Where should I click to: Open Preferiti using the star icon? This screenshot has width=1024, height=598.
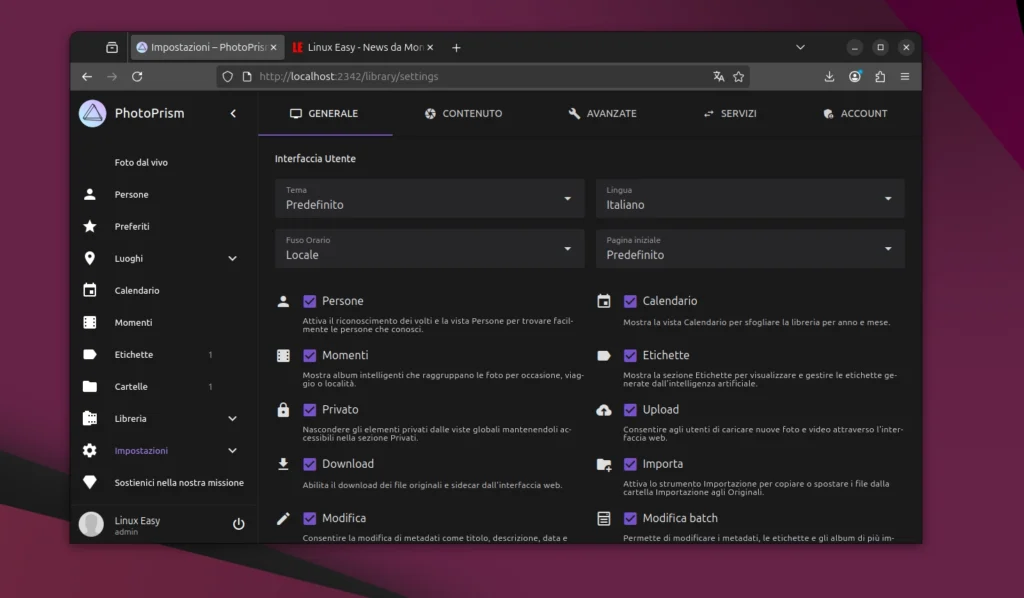click(90, 227)
